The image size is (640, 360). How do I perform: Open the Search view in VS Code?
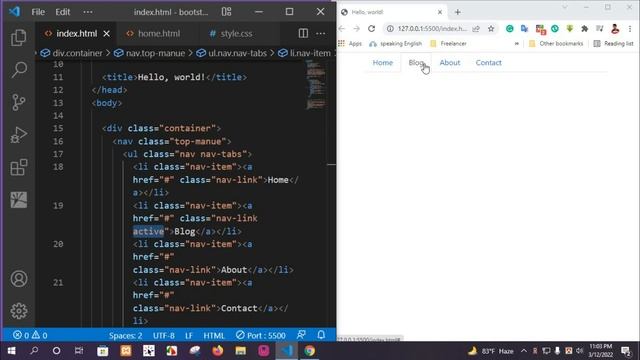tap(19, 70)
